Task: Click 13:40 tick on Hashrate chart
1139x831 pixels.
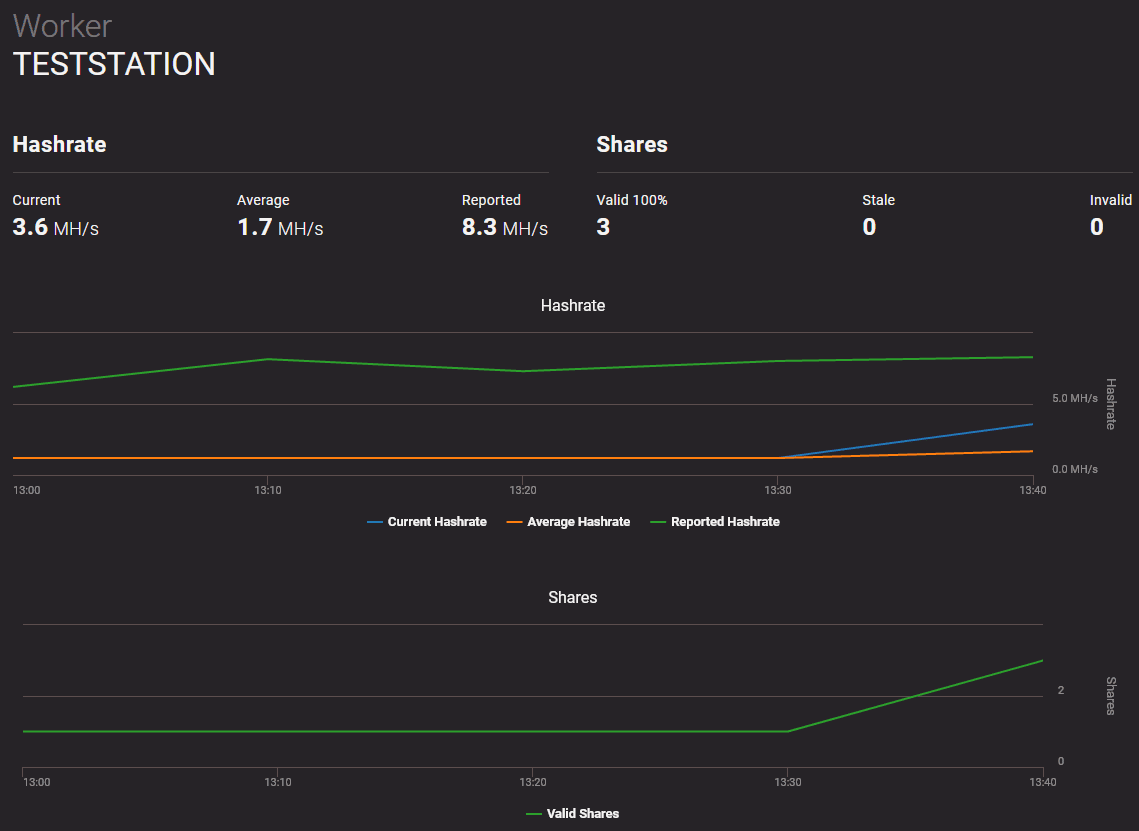Action: pos(1033,490)
